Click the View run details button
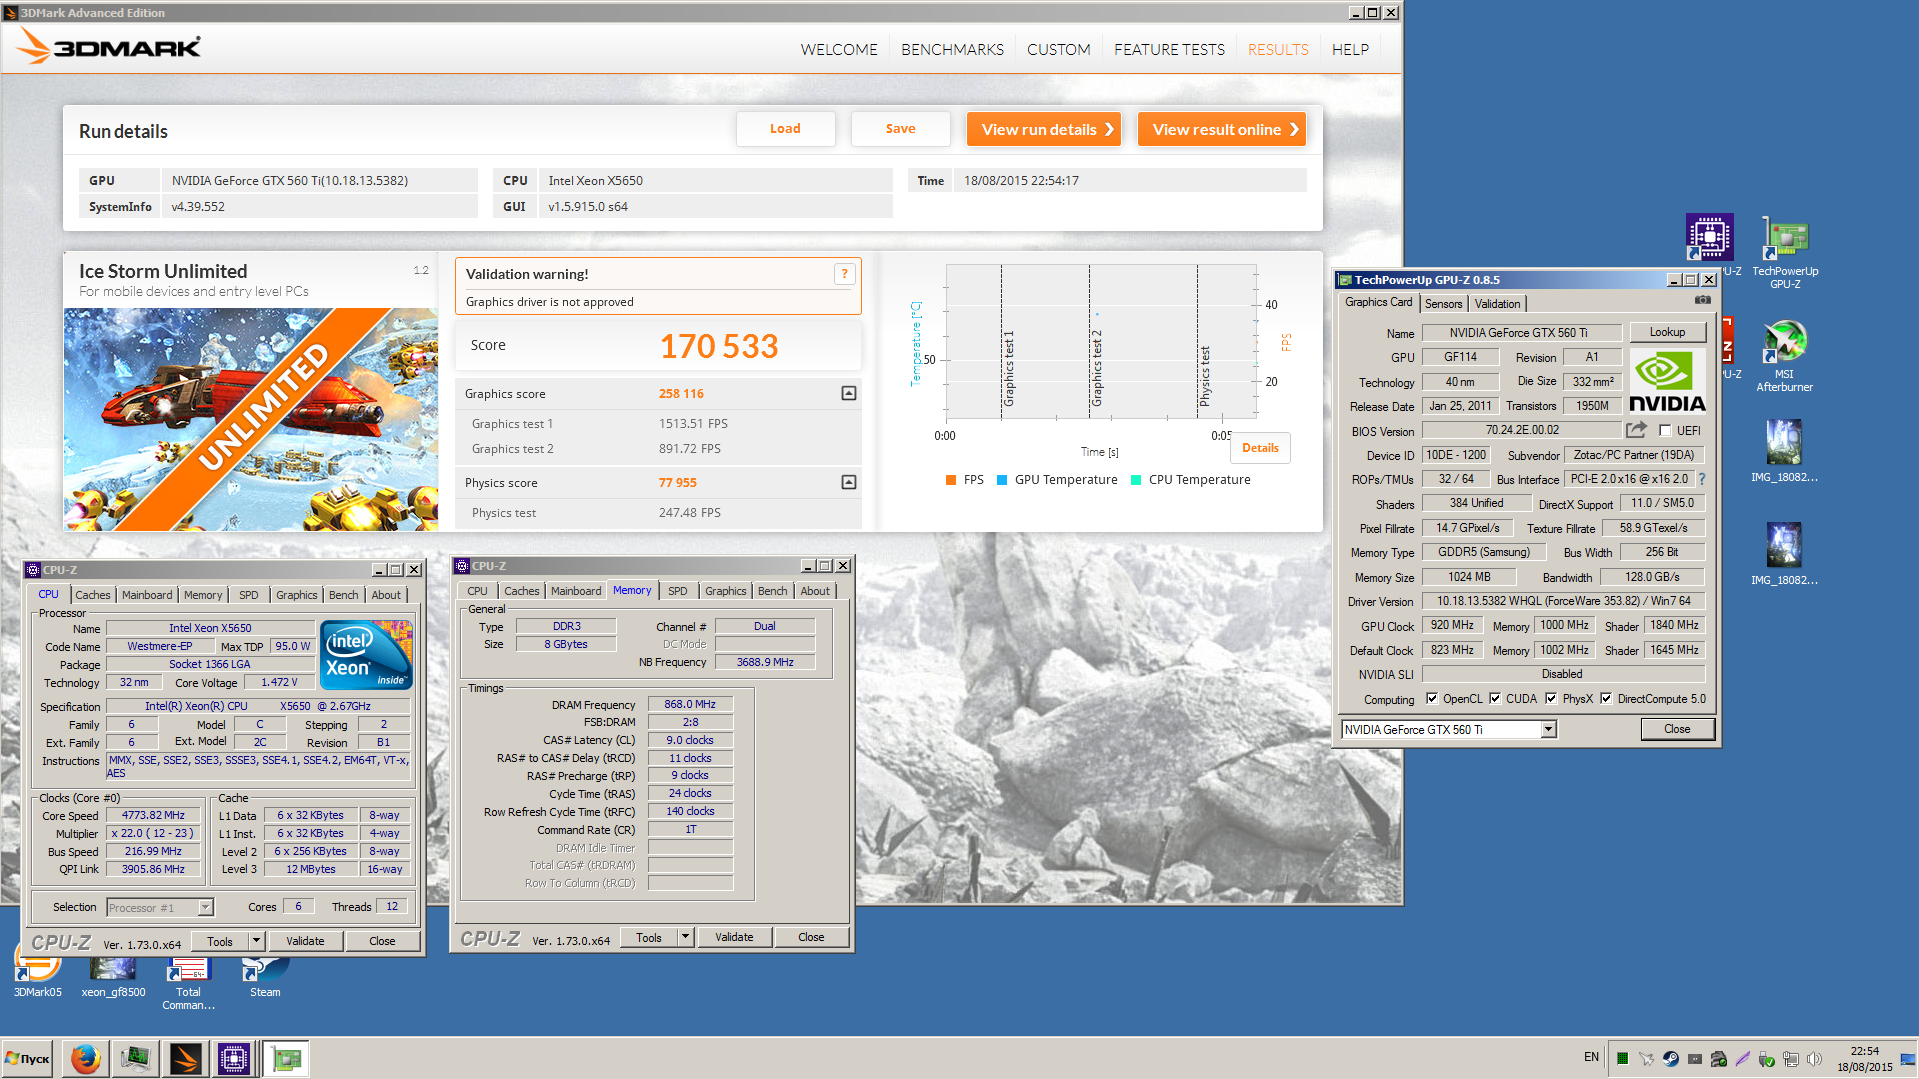The image size is (1919, 1079). coord(1044,129)
